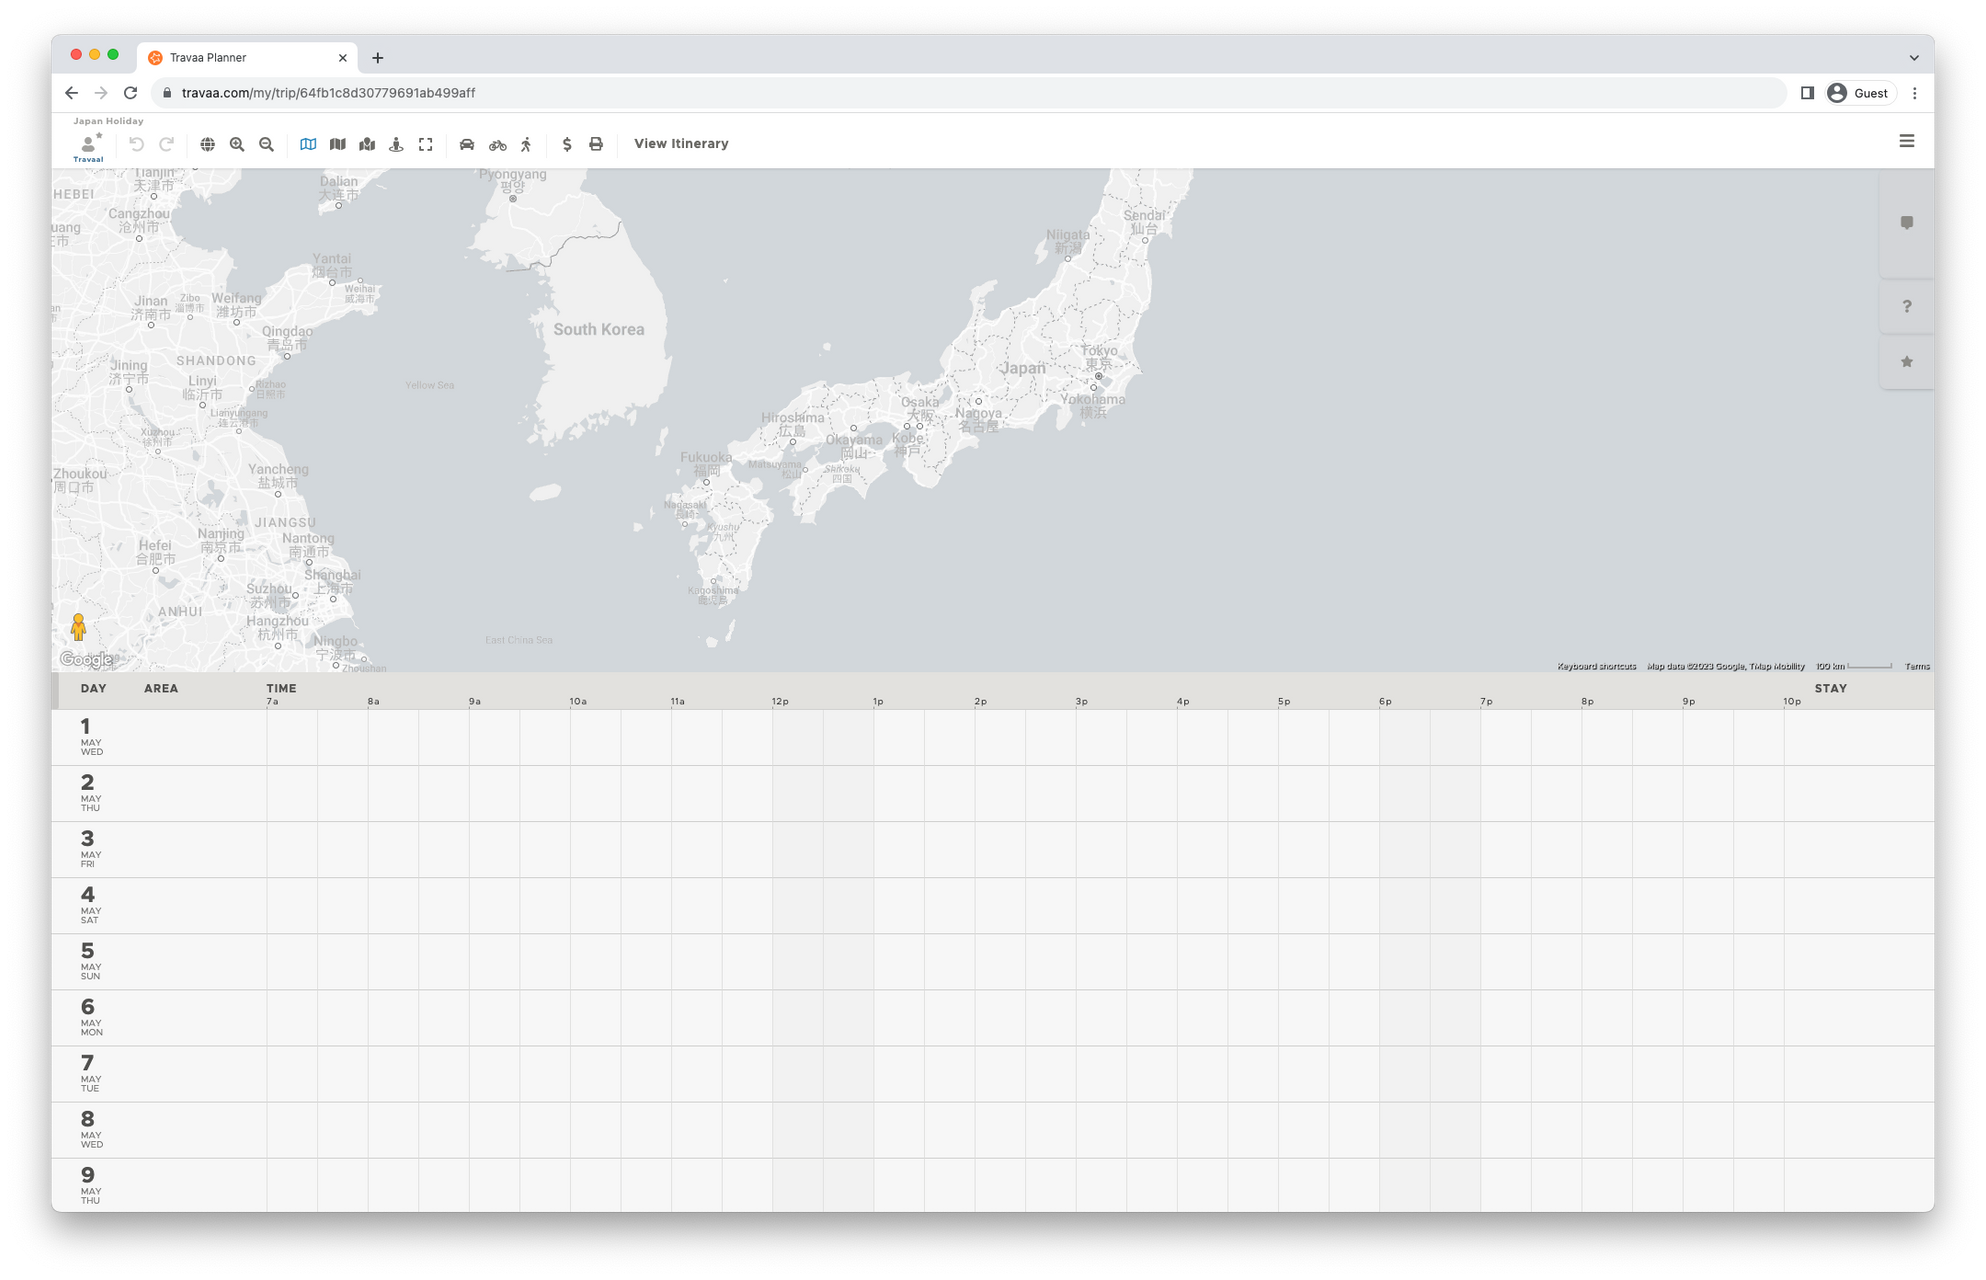The image size is (1986, 1280).
Task: Click the yellow Pegman street view figure
Action: coord(79,627)
